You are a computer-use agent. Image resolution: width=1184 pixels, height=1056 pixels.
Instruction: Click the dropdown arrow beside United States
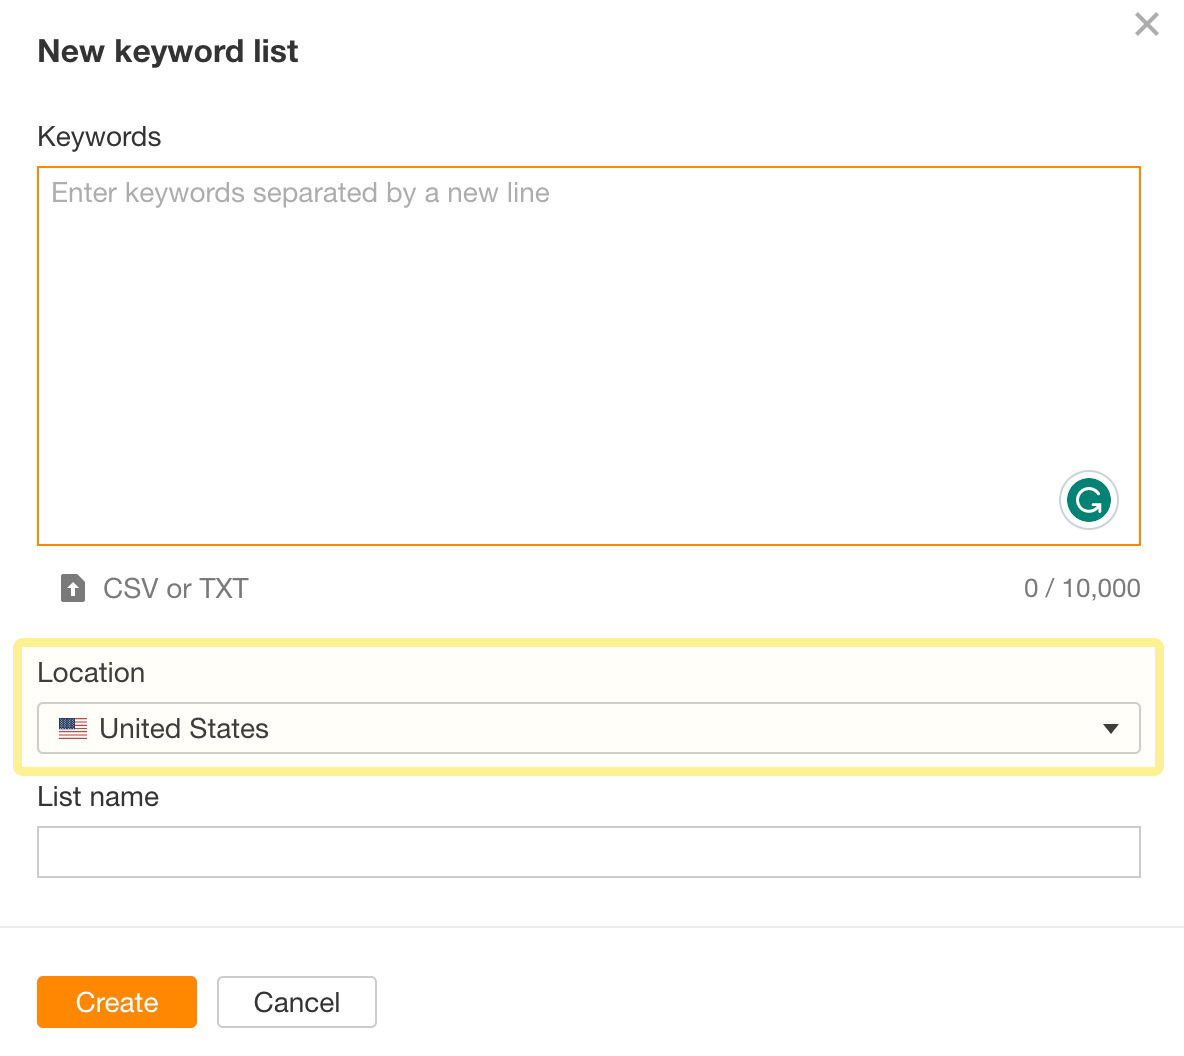pyautogui.click(x=1110, y=728)
